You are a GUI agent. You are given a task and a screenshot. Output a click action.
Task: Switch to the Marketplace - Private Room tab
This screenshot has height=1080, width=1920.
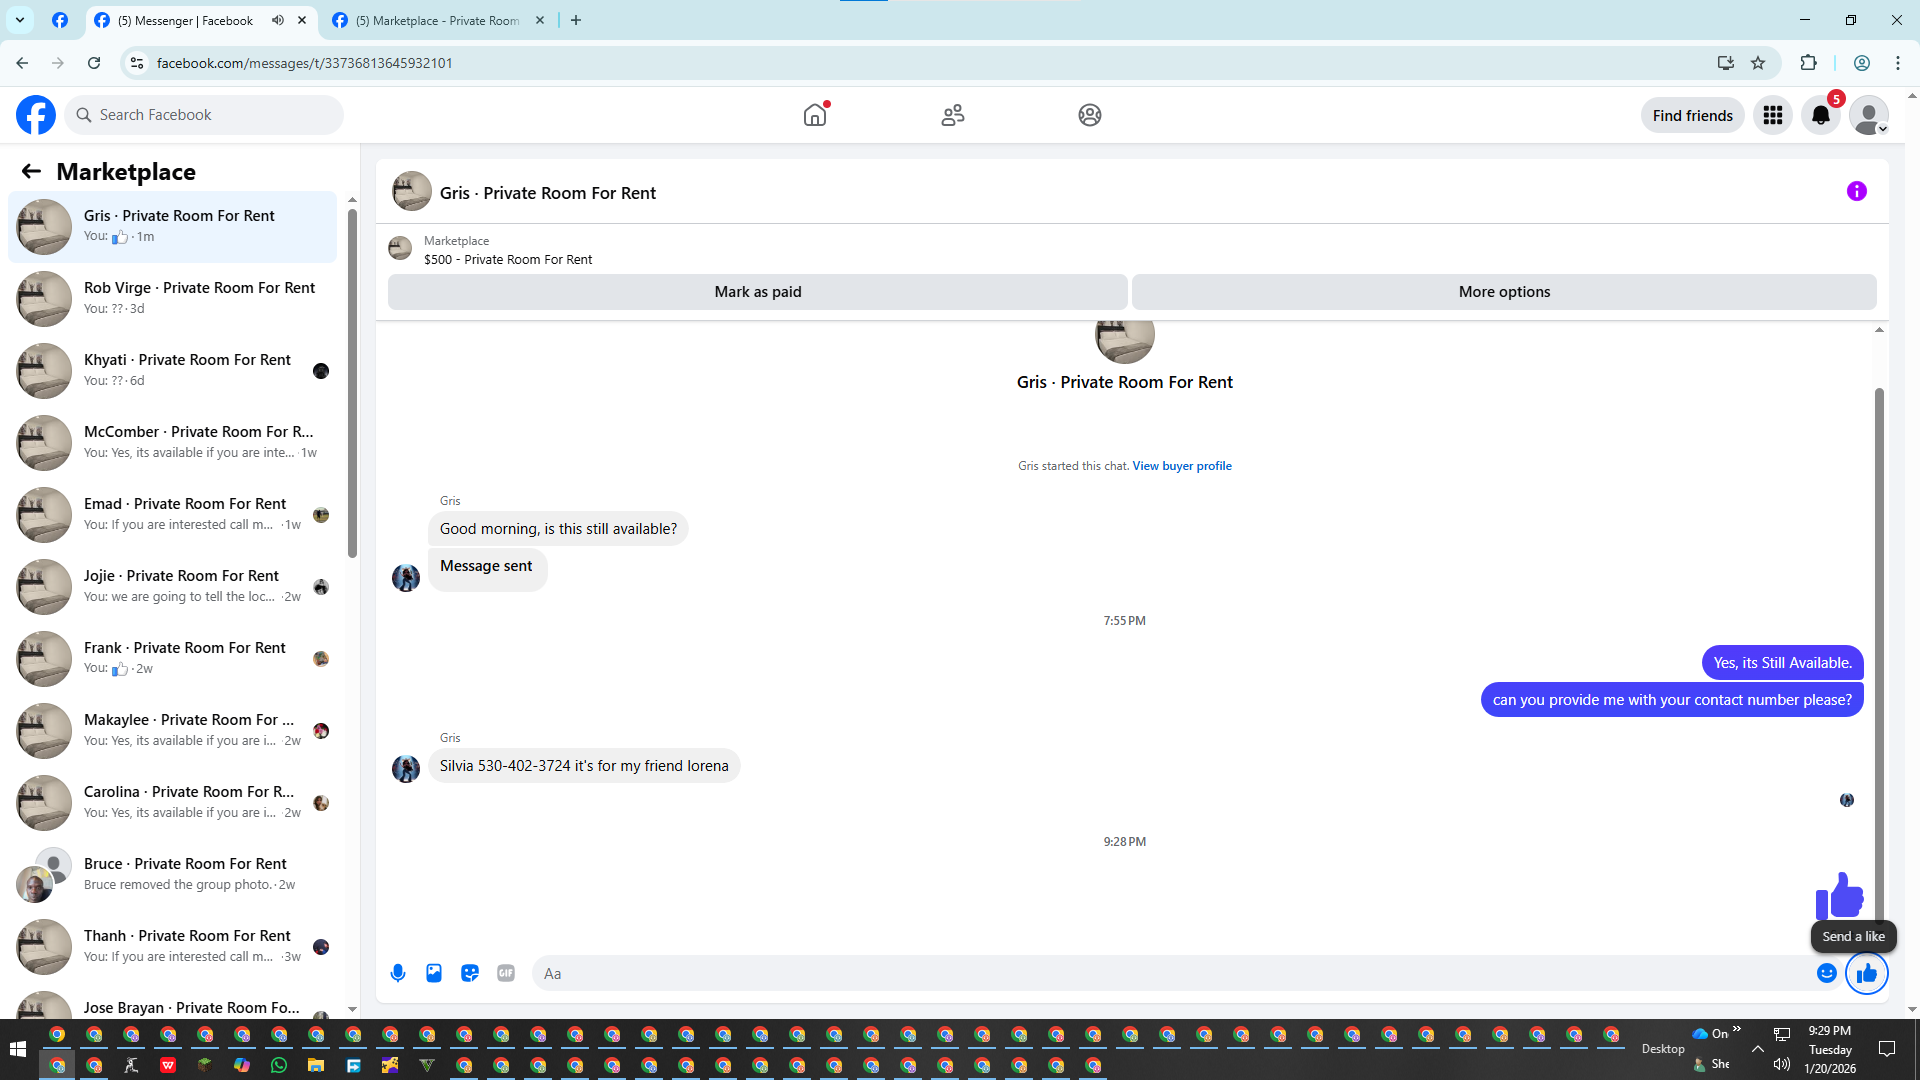pyautogui.click(x=437, y=20)
